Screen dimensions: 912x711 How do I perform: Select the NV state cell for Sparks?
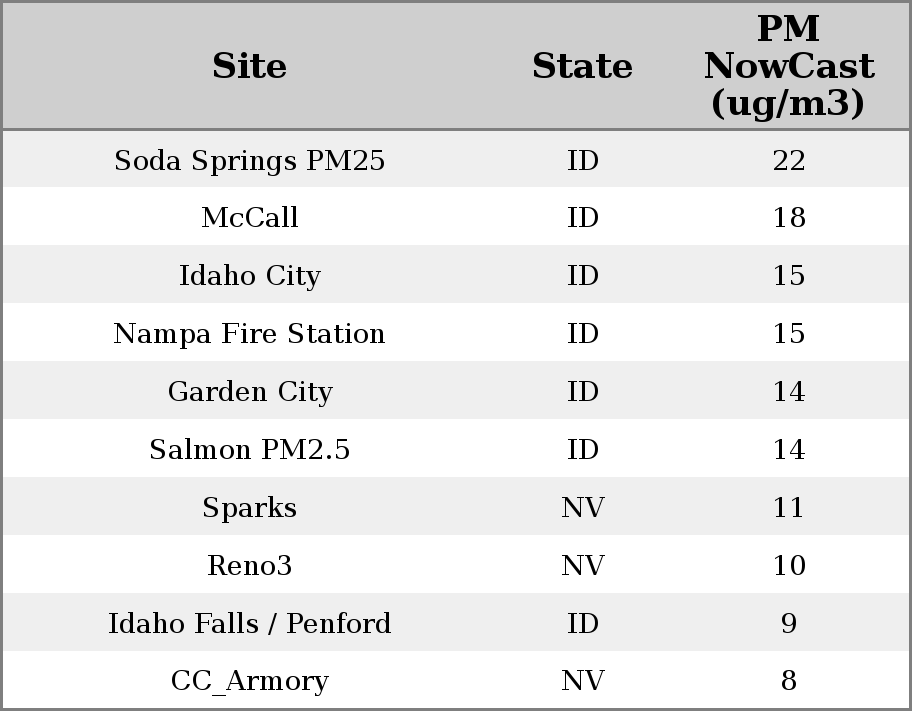coord(582,508)
